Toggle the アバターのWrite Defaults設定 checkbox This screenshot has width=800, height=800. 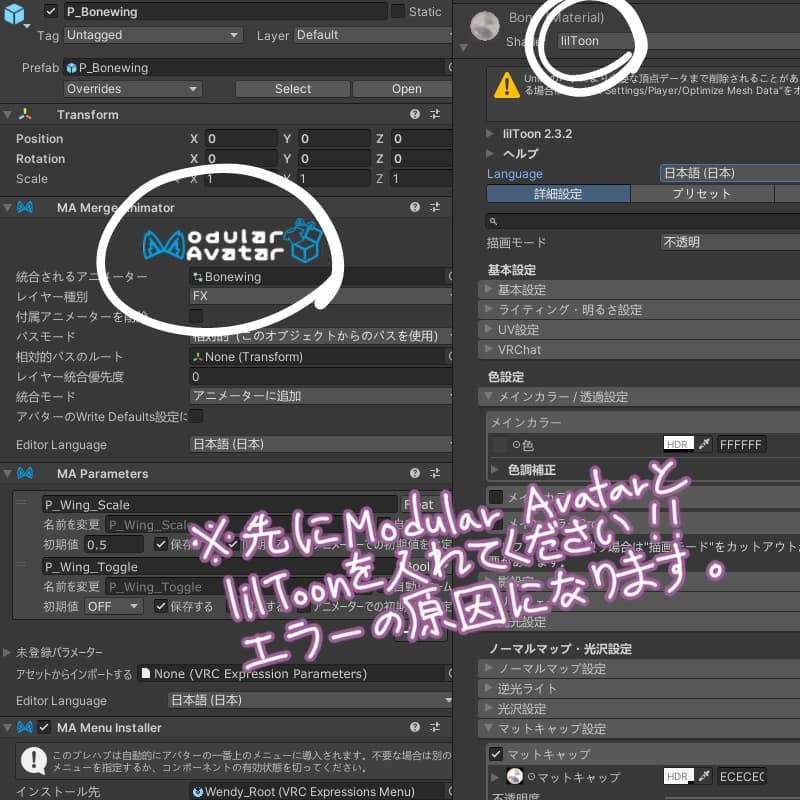point(196,416)
